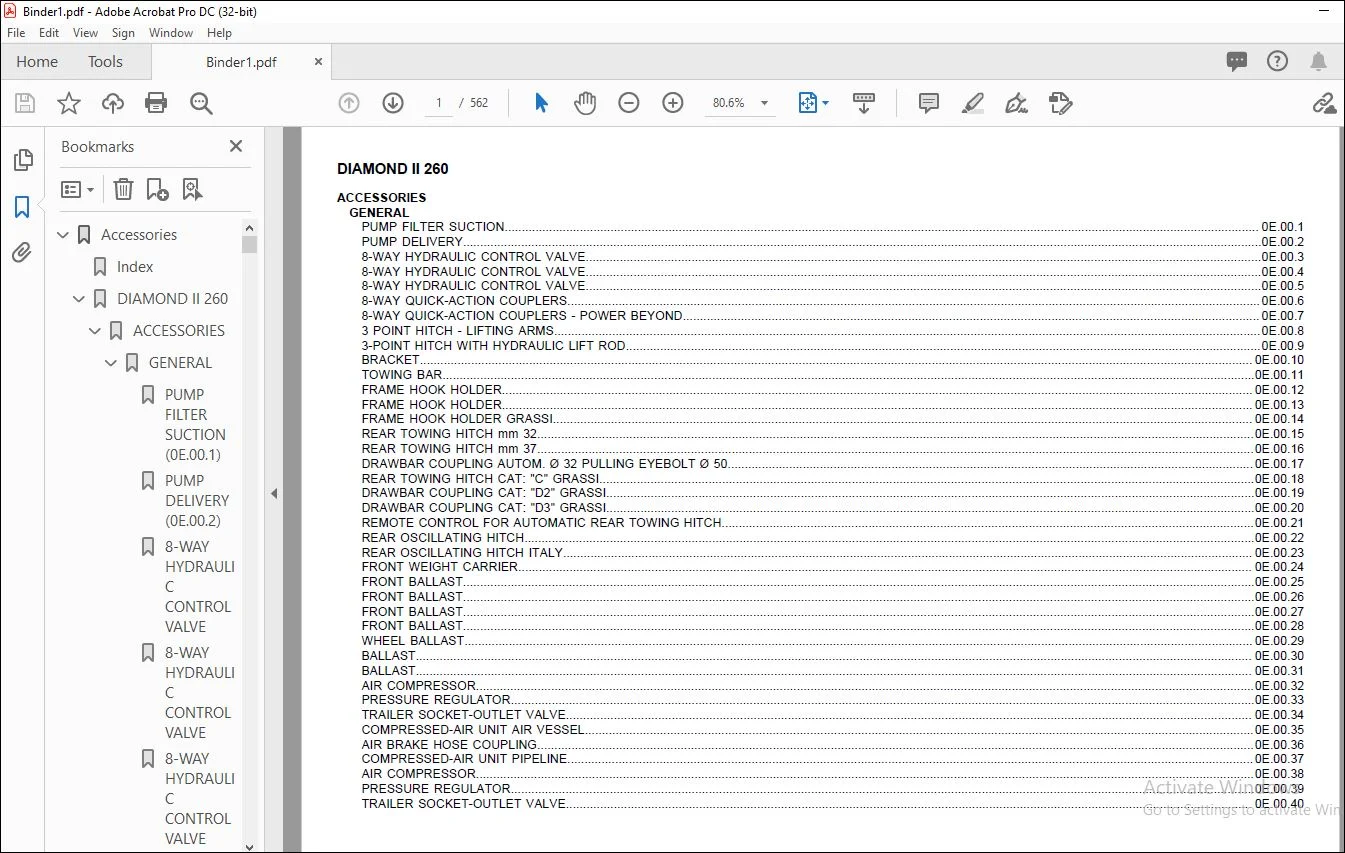
Task: Delete the selected bookmark
Action: (x=123, y=189)
